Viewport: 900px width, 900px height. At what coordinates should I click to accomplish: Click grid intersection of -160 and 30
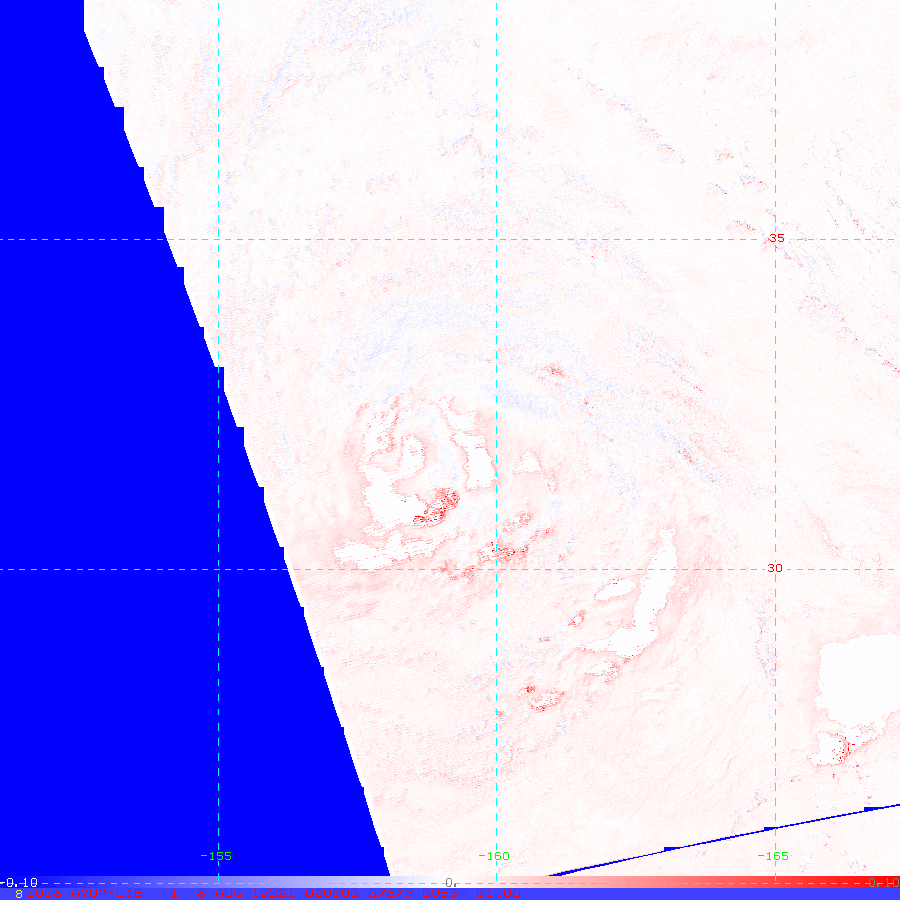pos(497,569)
